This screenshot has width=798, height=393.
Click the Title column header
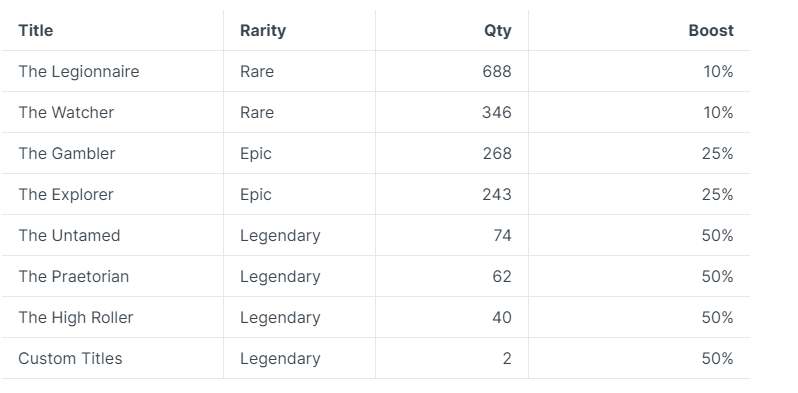36,31
